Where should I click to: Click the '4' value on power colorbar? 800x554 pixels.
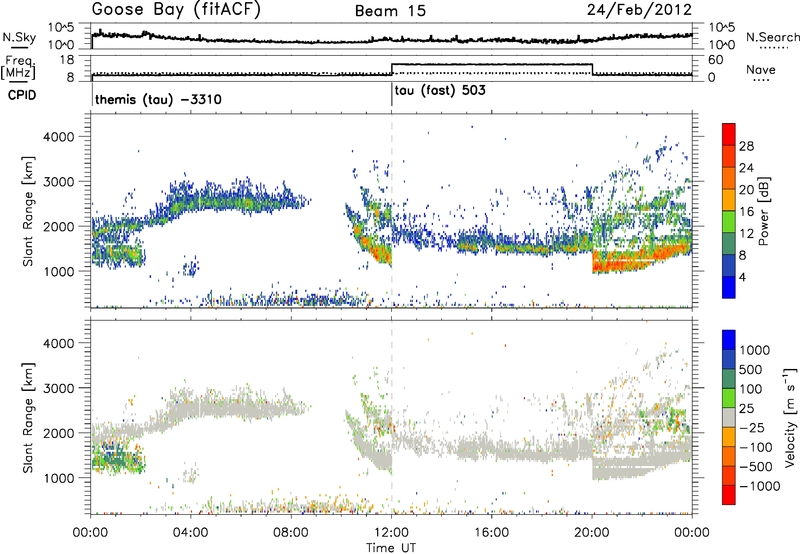(x=742, y=277)
